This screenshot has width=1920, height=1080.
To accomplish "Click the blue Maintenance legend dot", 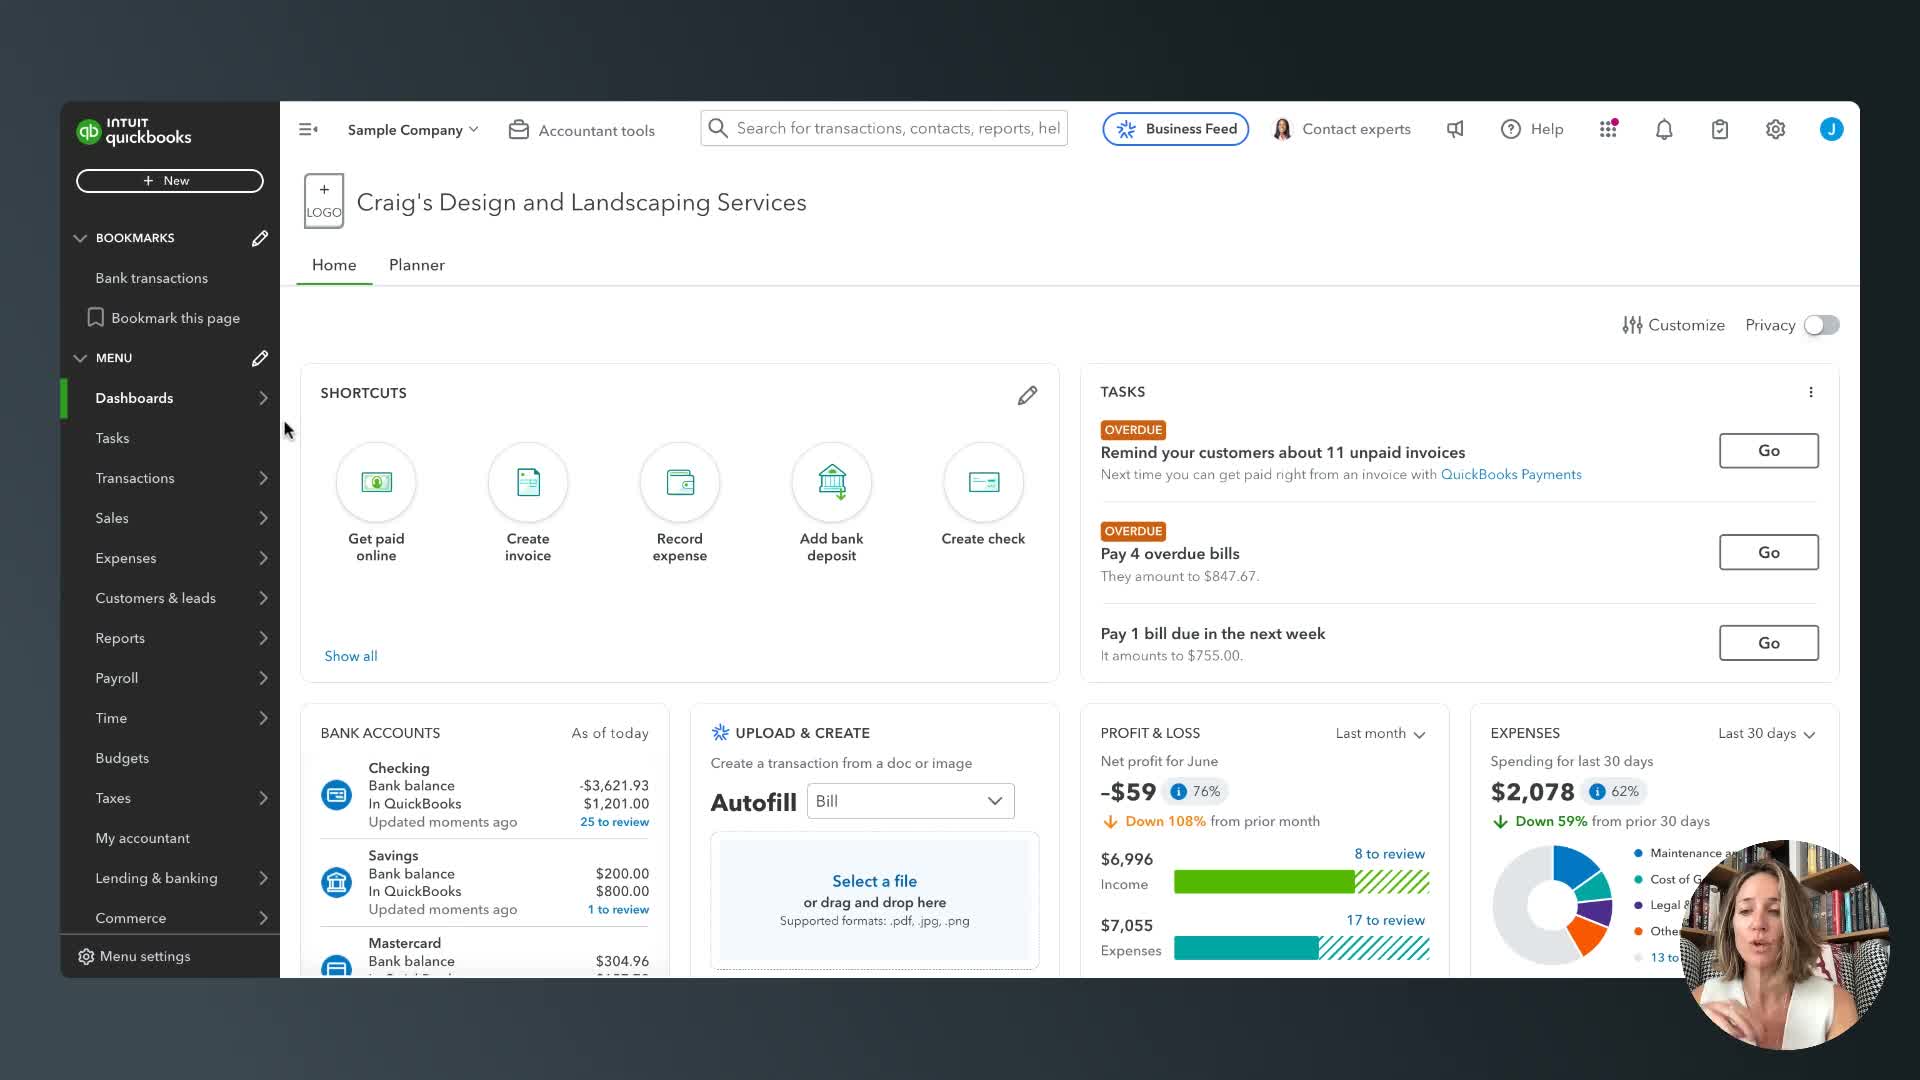I will [x=1638, y=853].
